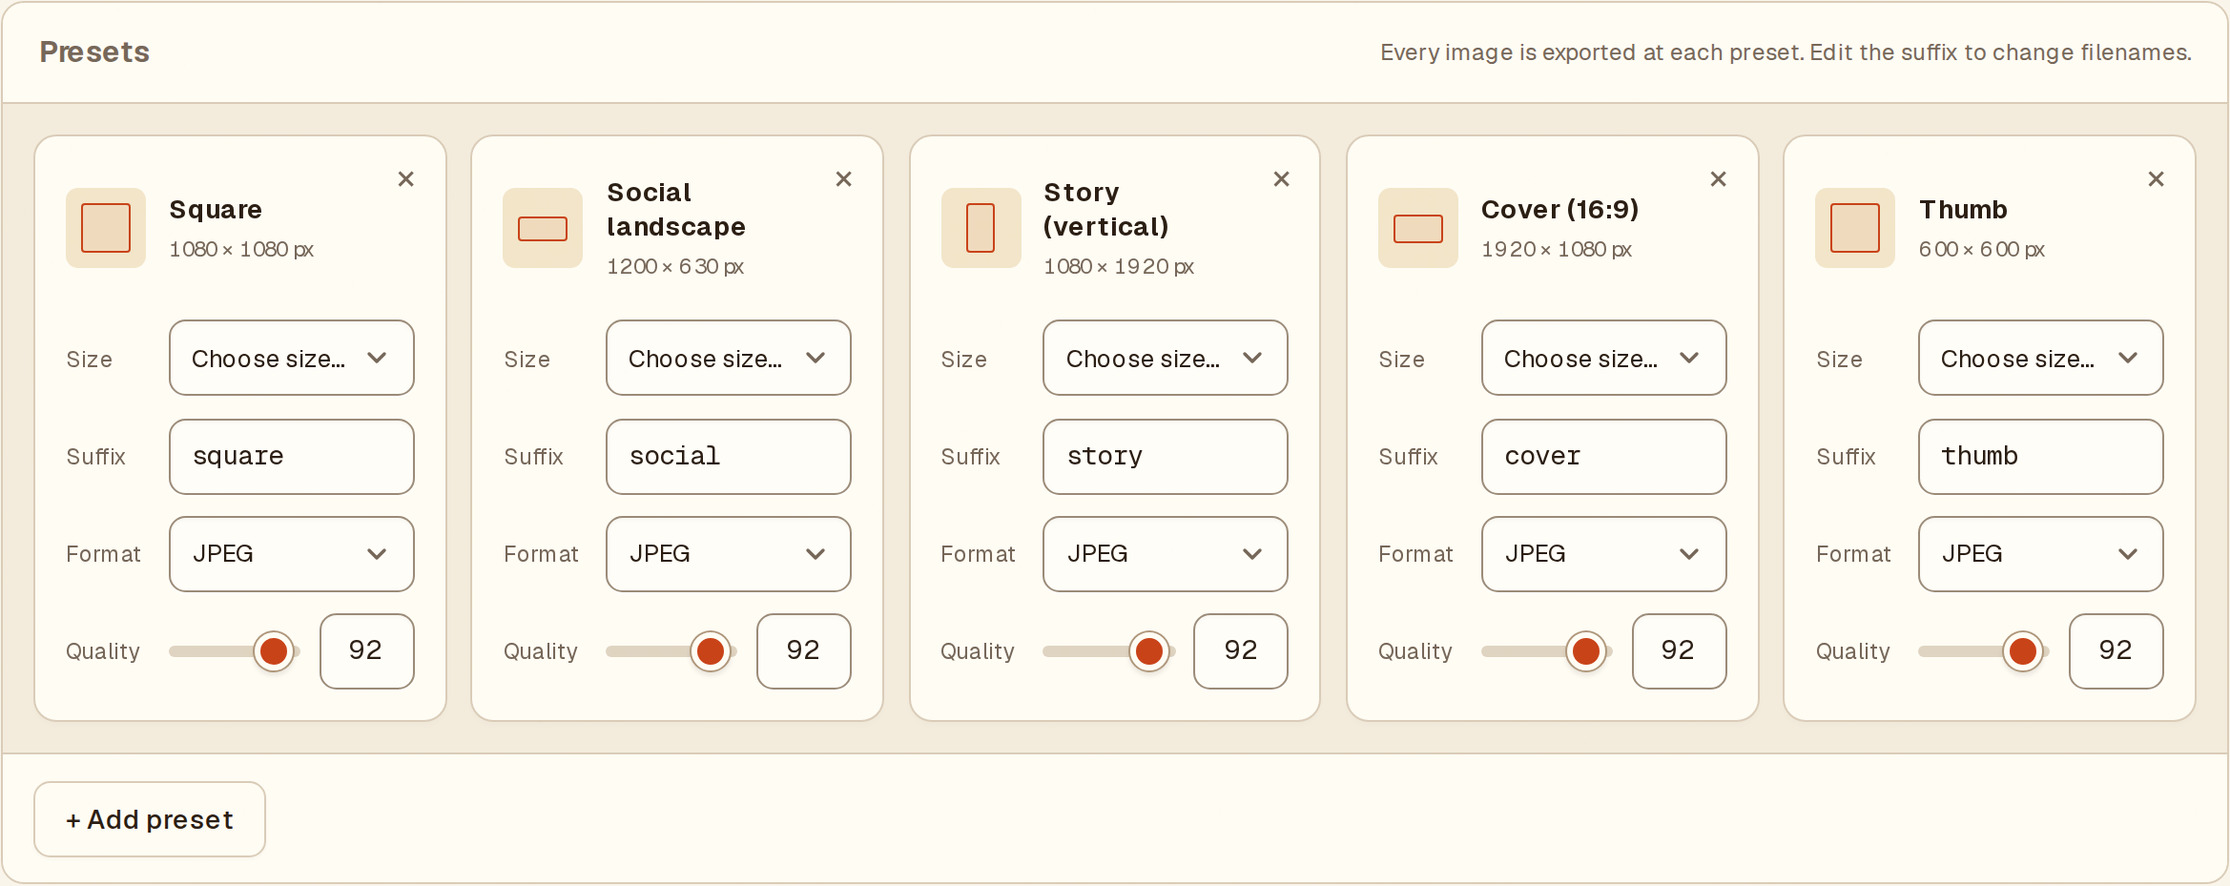2230x886 pixels.
Task: Click the Social landscape aspect ratio icon
Action: (x=543, y=228)
